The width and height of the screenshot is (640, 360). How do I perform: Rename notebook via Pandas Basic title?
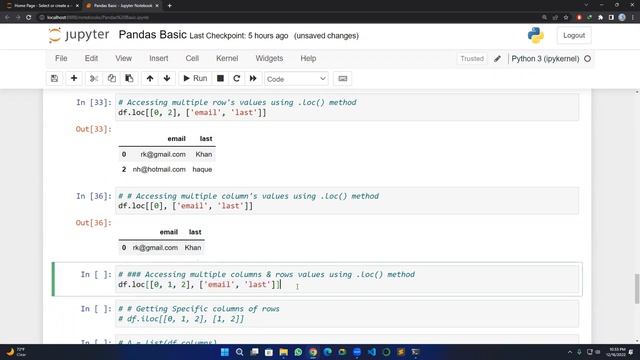(153, 35)
